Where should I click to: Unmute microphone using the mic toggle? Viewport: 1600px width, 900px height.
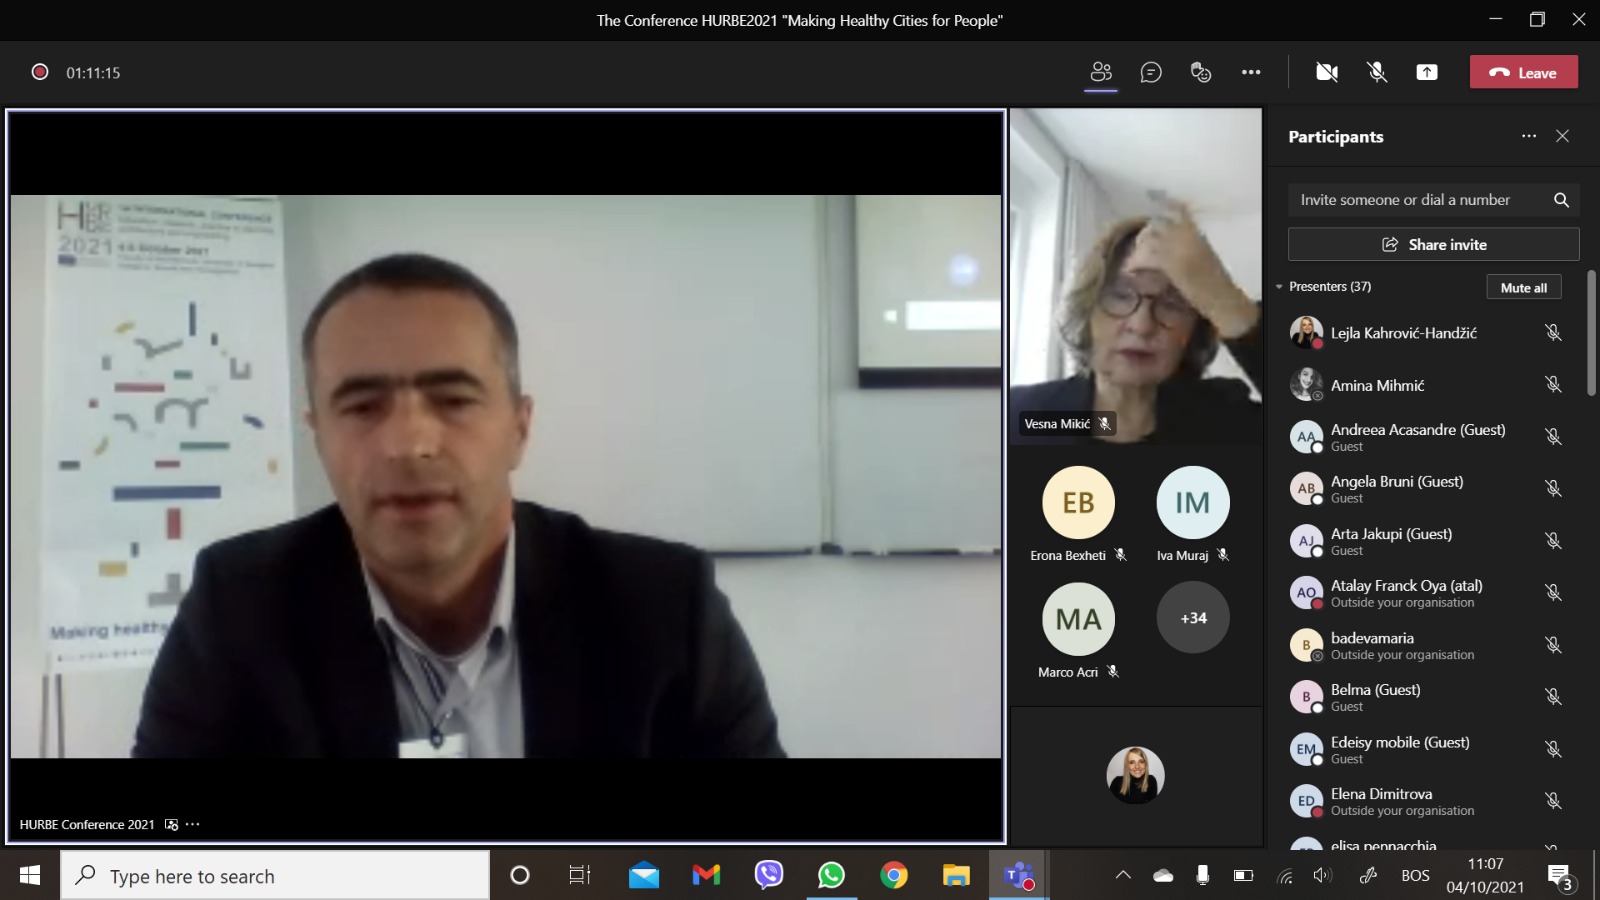[1377, 72]
